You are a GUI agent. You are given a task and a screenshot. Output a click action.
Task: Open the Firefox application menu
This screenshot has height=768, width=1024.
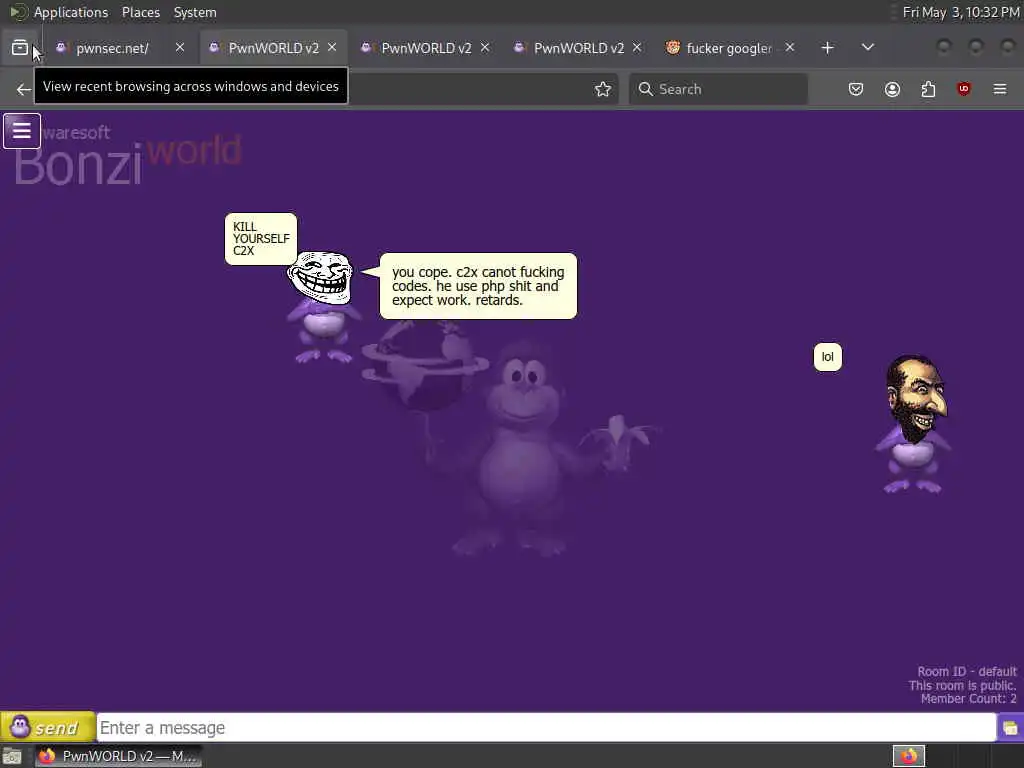1000,89
